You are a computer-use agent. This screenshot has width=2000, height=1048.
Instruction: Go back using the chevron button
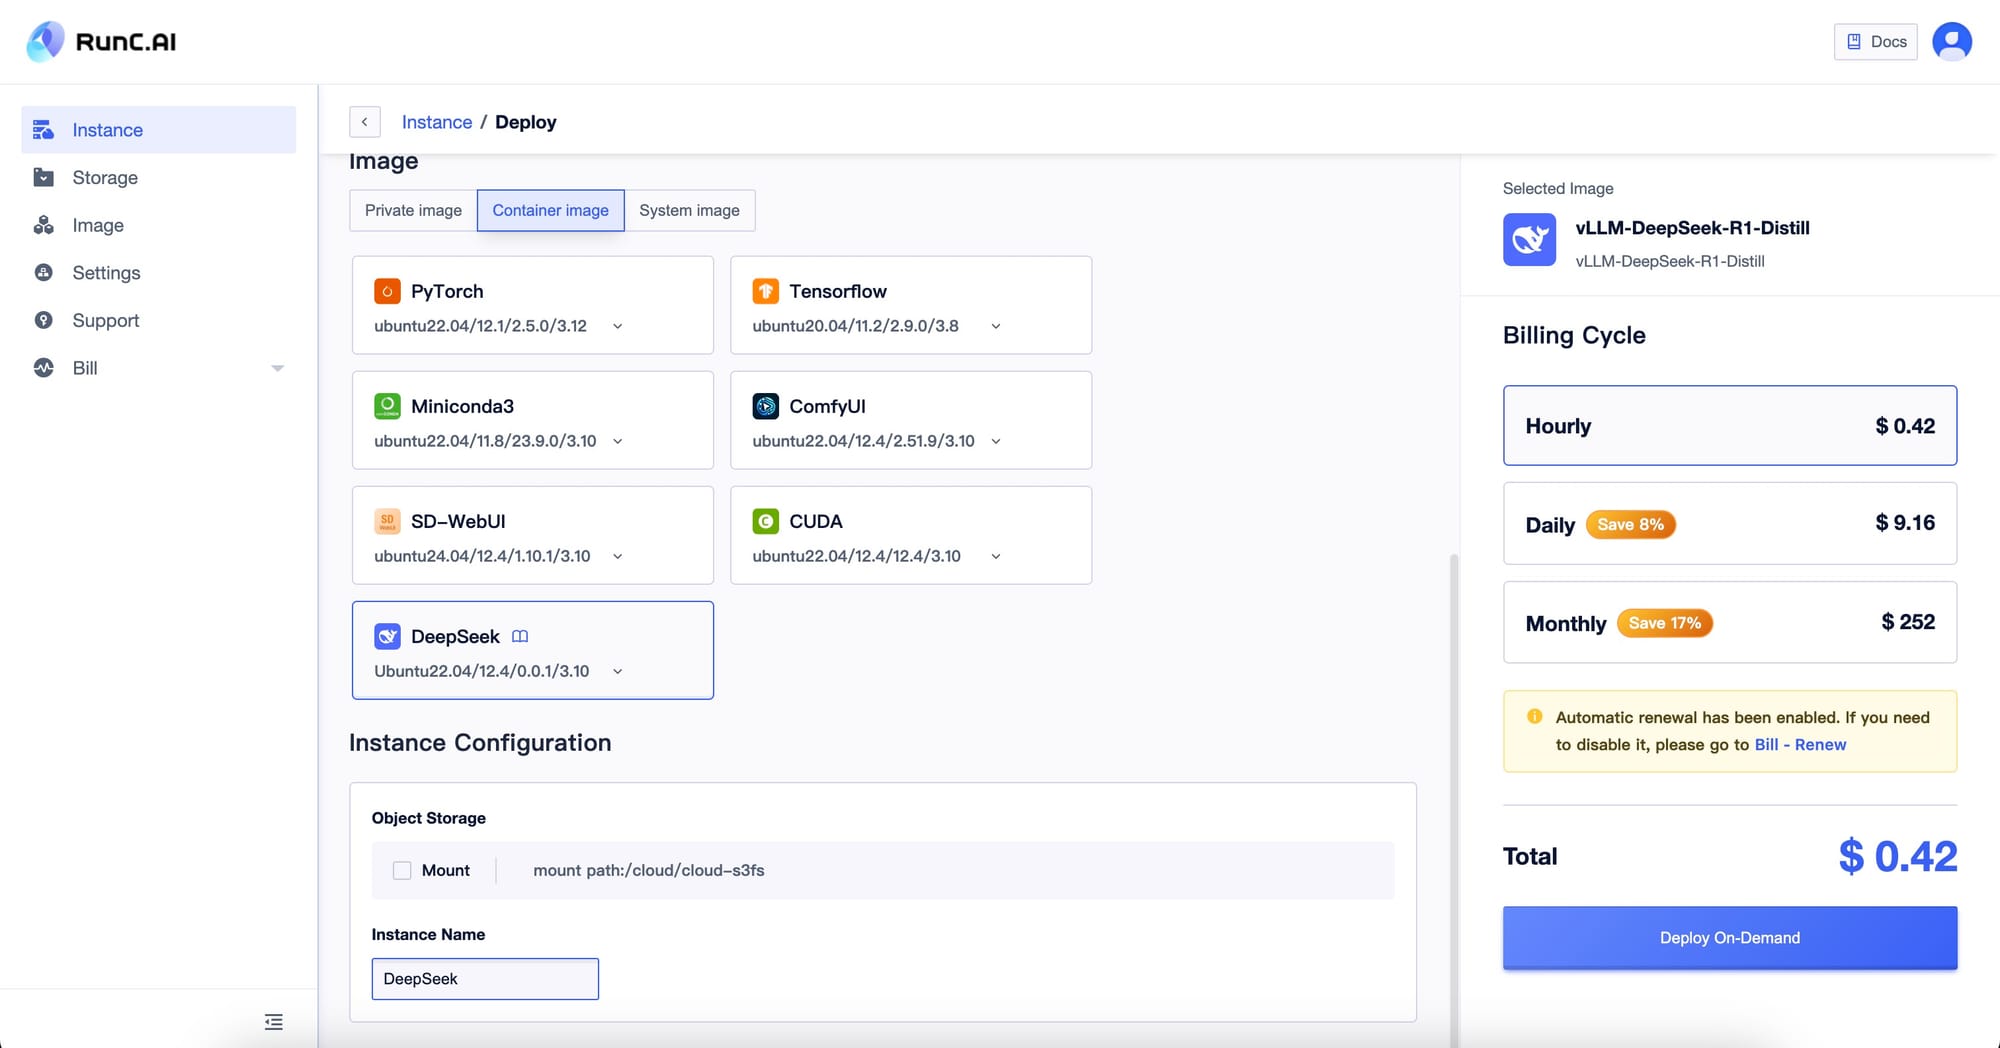(365, 122)
